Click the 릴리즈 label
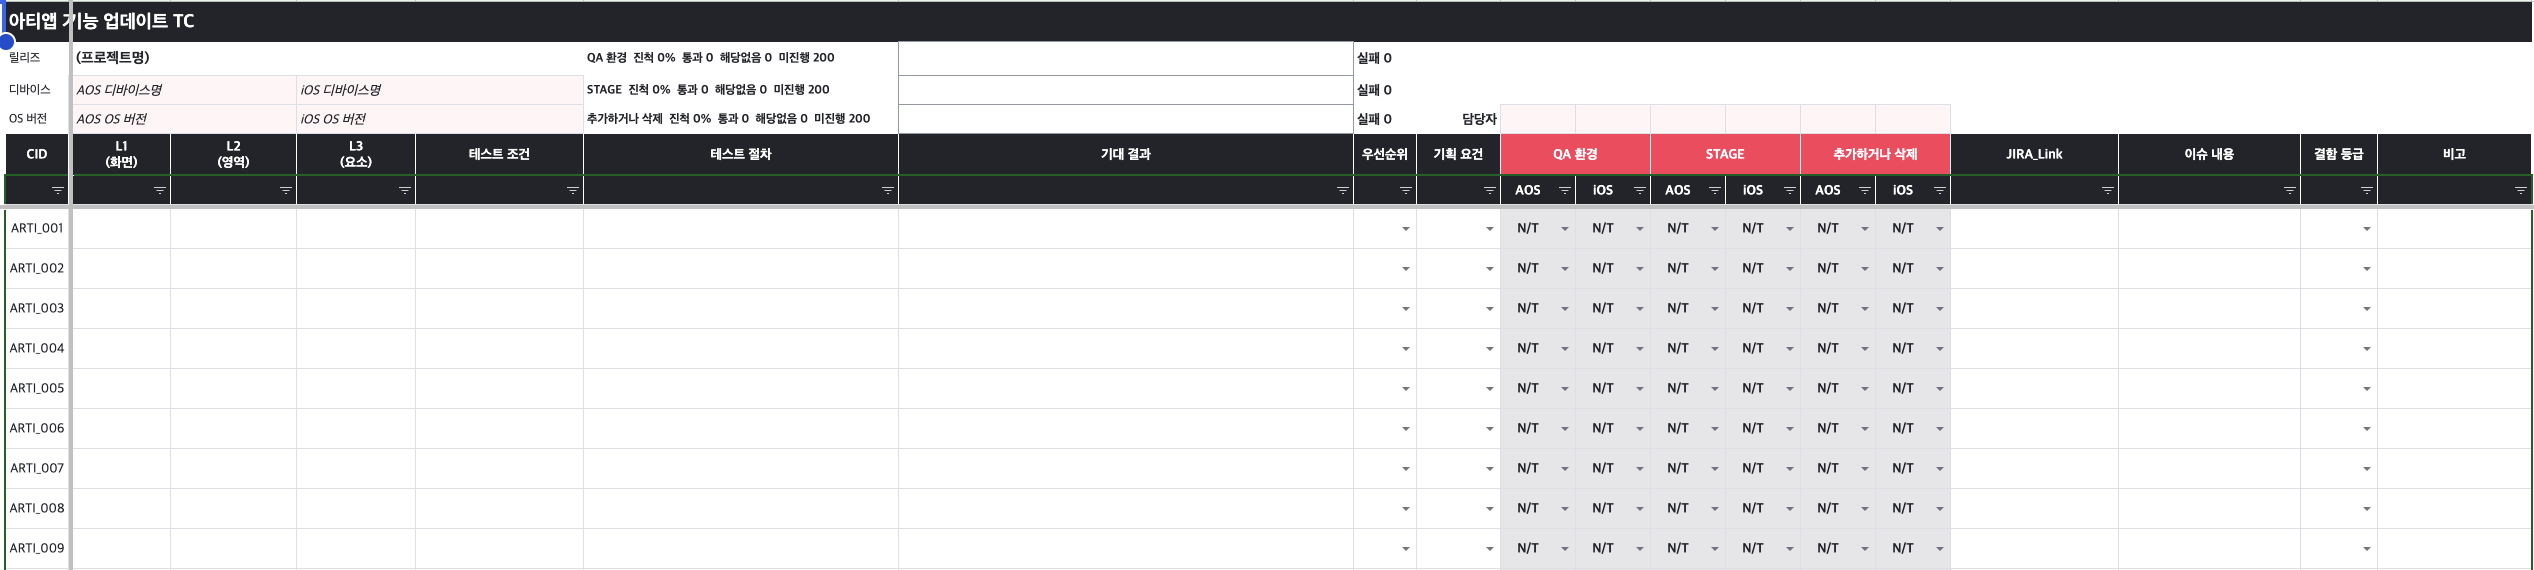2534x570 pixels. (24, 58)
